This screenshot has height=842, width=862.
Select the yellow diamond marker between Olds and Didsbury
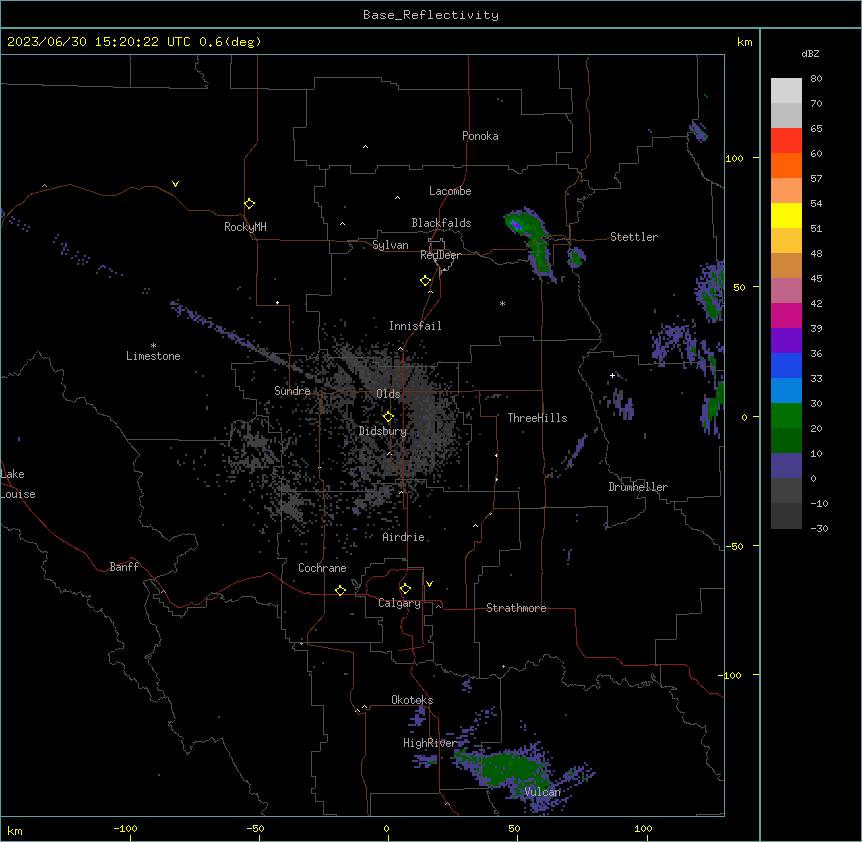(388, 417)
